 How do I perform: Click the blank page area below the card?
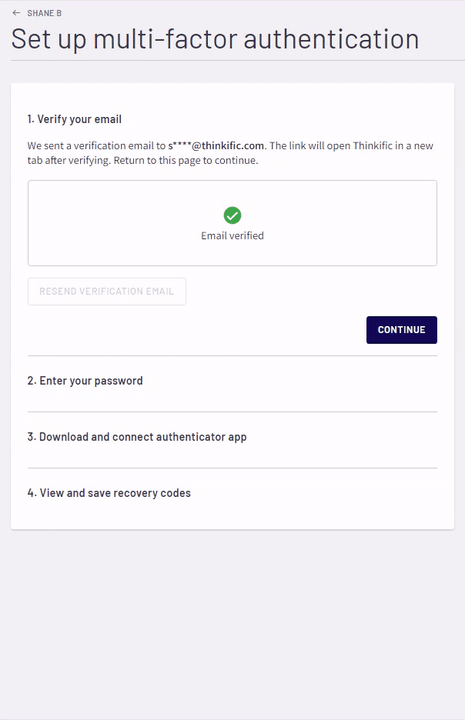[232, 620]
